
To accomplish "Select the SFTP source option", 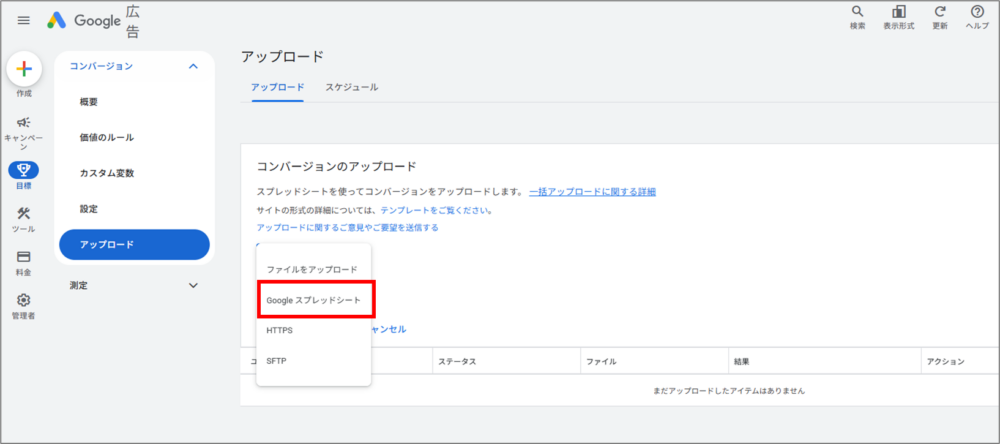I will pos(277,360).
